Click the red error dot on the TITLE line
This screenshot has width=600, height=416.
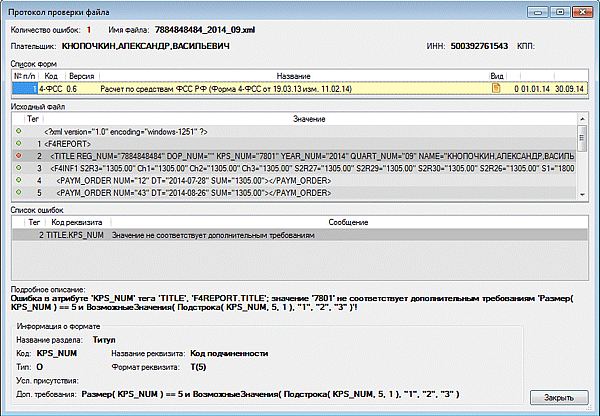(x=19, y=156)
